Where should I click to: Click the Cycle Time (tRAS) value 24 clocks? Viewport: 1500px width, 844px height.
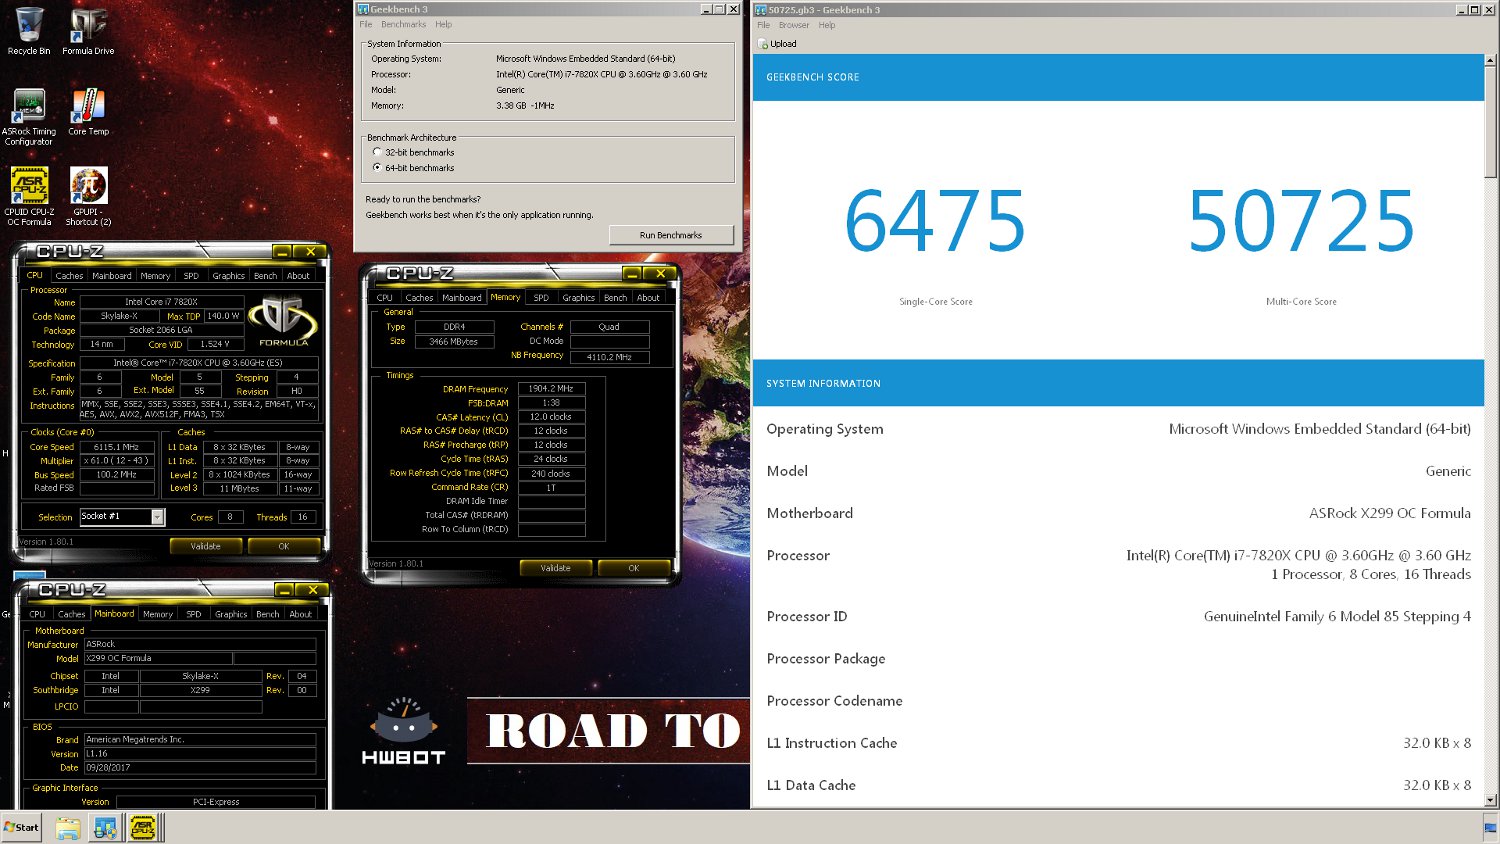[551, 459]
